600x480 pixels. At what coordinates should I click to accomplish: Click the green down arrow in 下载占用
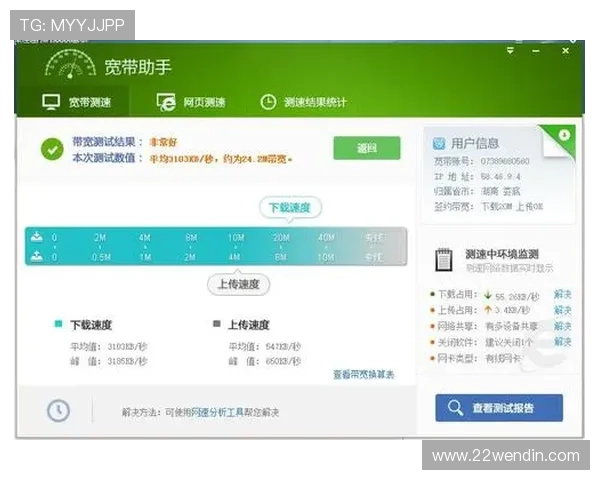click(x=488, y=295)
